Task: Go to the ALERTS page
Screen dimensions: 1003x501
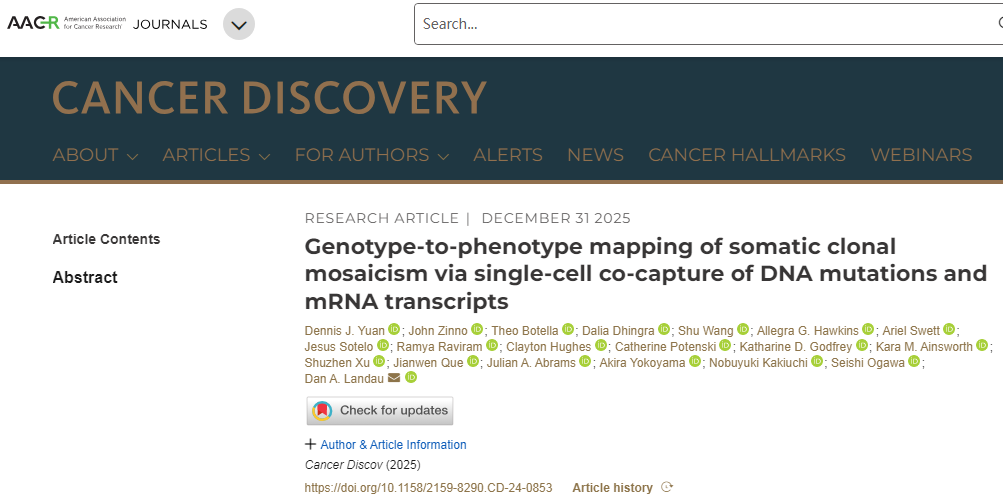Action: pyautogui.click(x=507, y=155)
